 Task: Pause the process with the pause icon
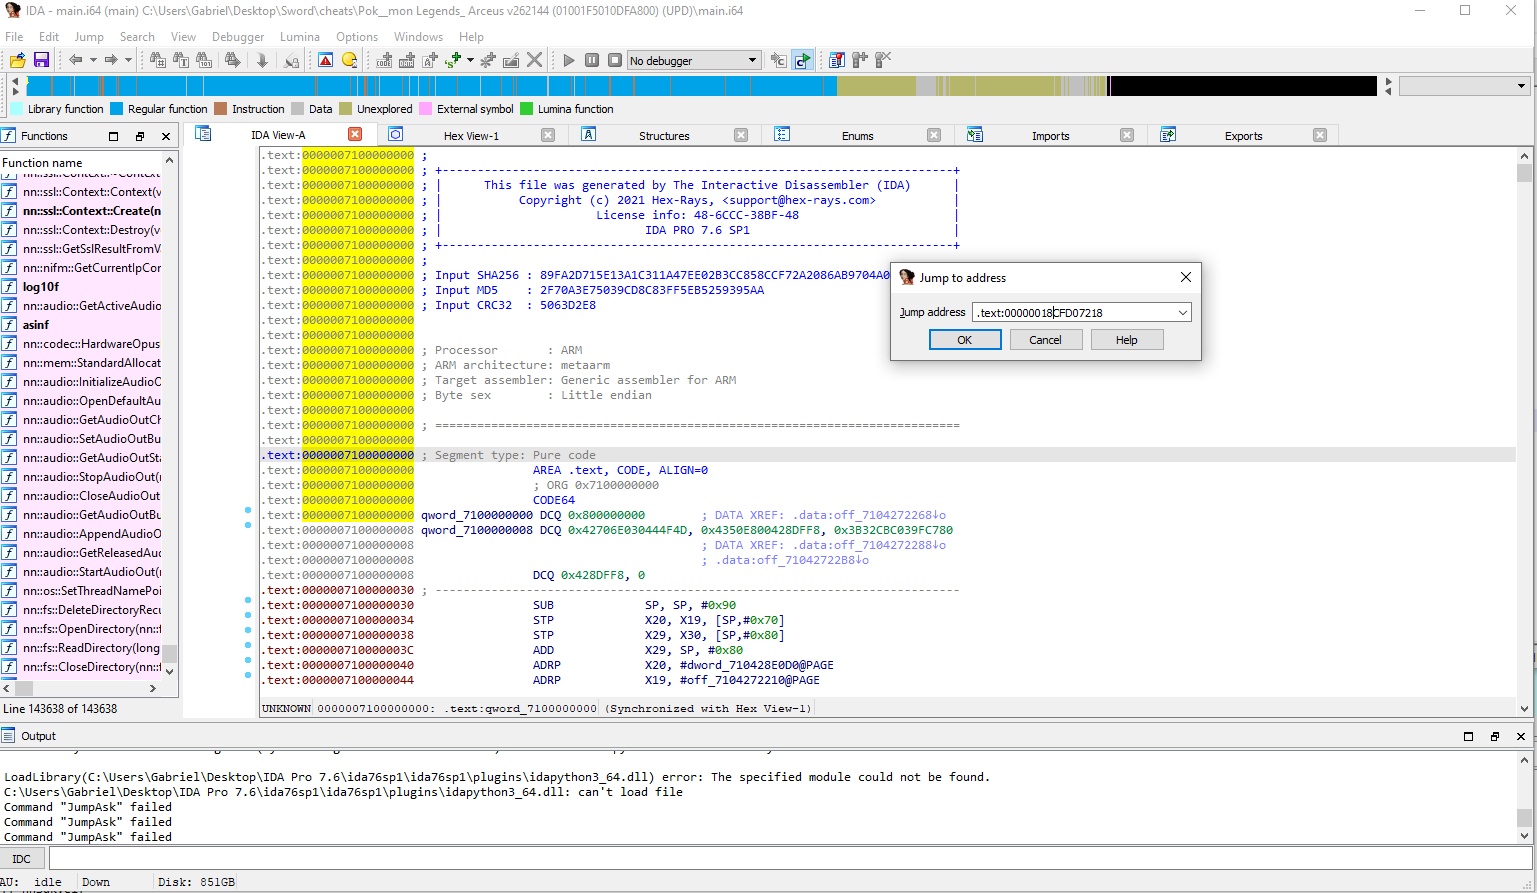pyautogui.click(x=592, y=60)
